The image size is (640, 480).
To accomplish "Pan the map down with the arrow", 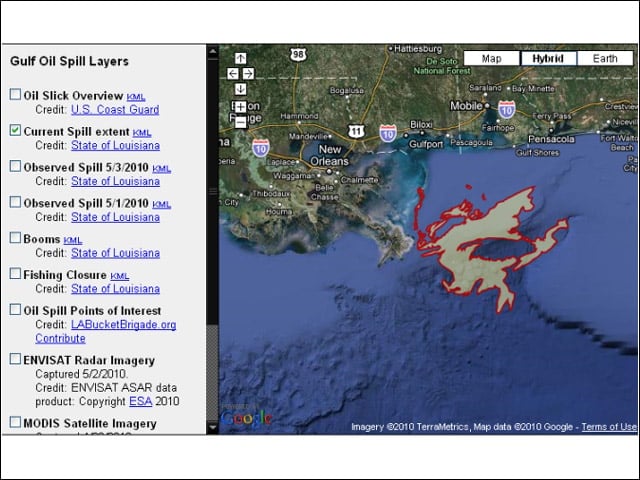I will point(240,89).
